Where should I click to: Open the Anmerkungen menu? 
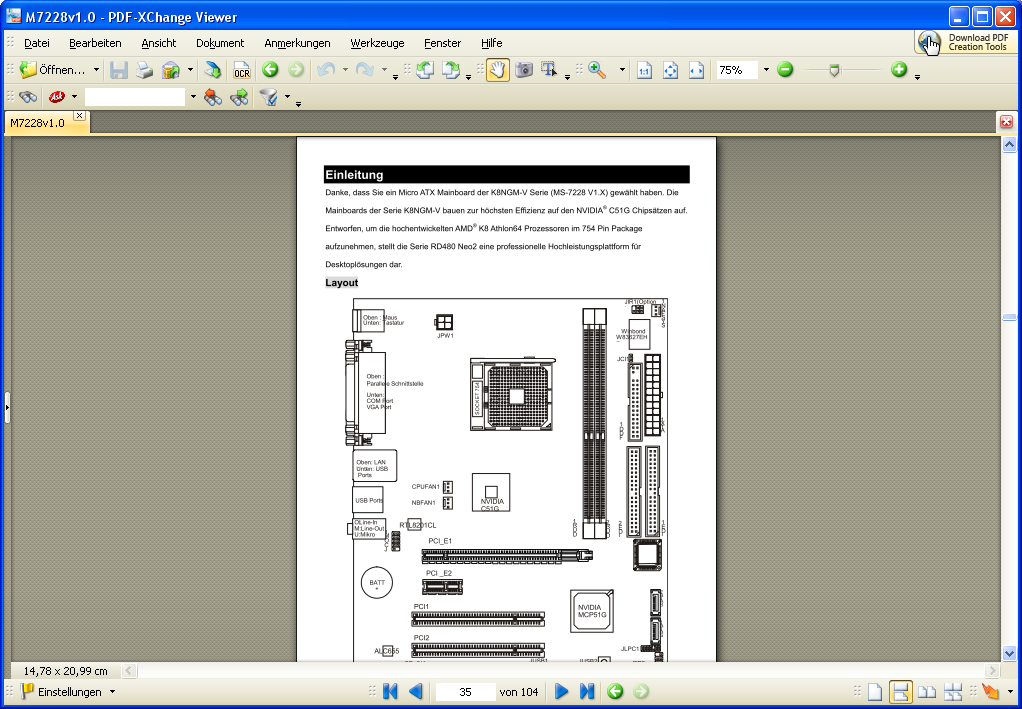297,43
